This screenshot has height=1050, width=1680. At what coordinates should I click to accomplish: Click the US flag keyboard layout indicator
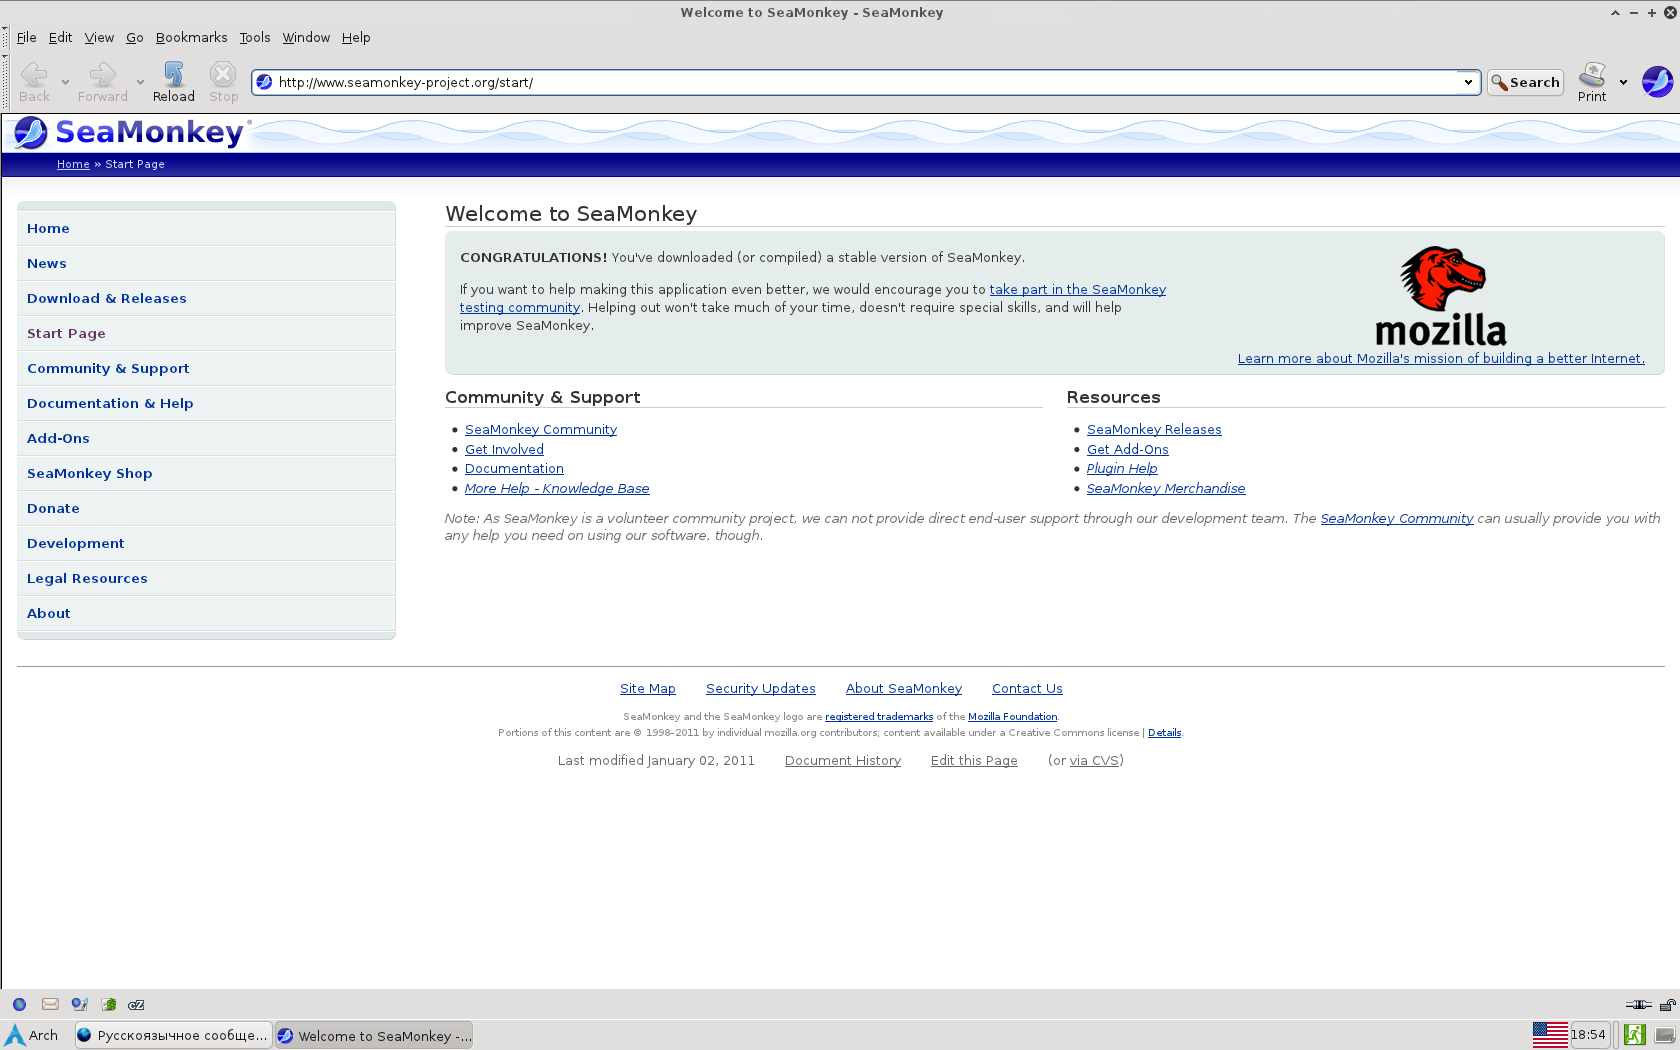1550,1035
